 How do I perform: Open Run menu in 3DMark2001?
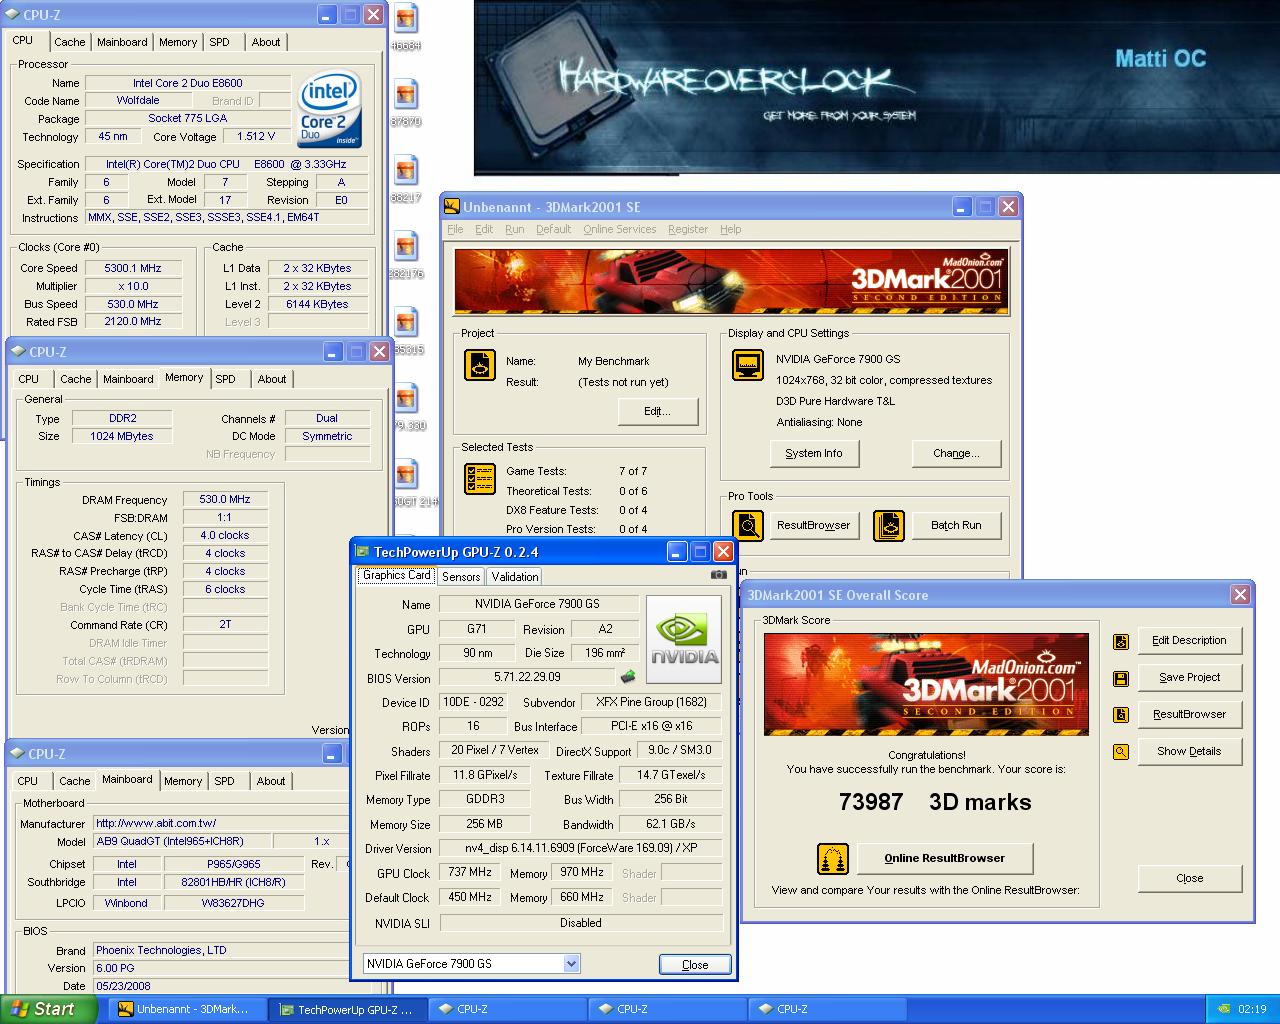(514, 229)
